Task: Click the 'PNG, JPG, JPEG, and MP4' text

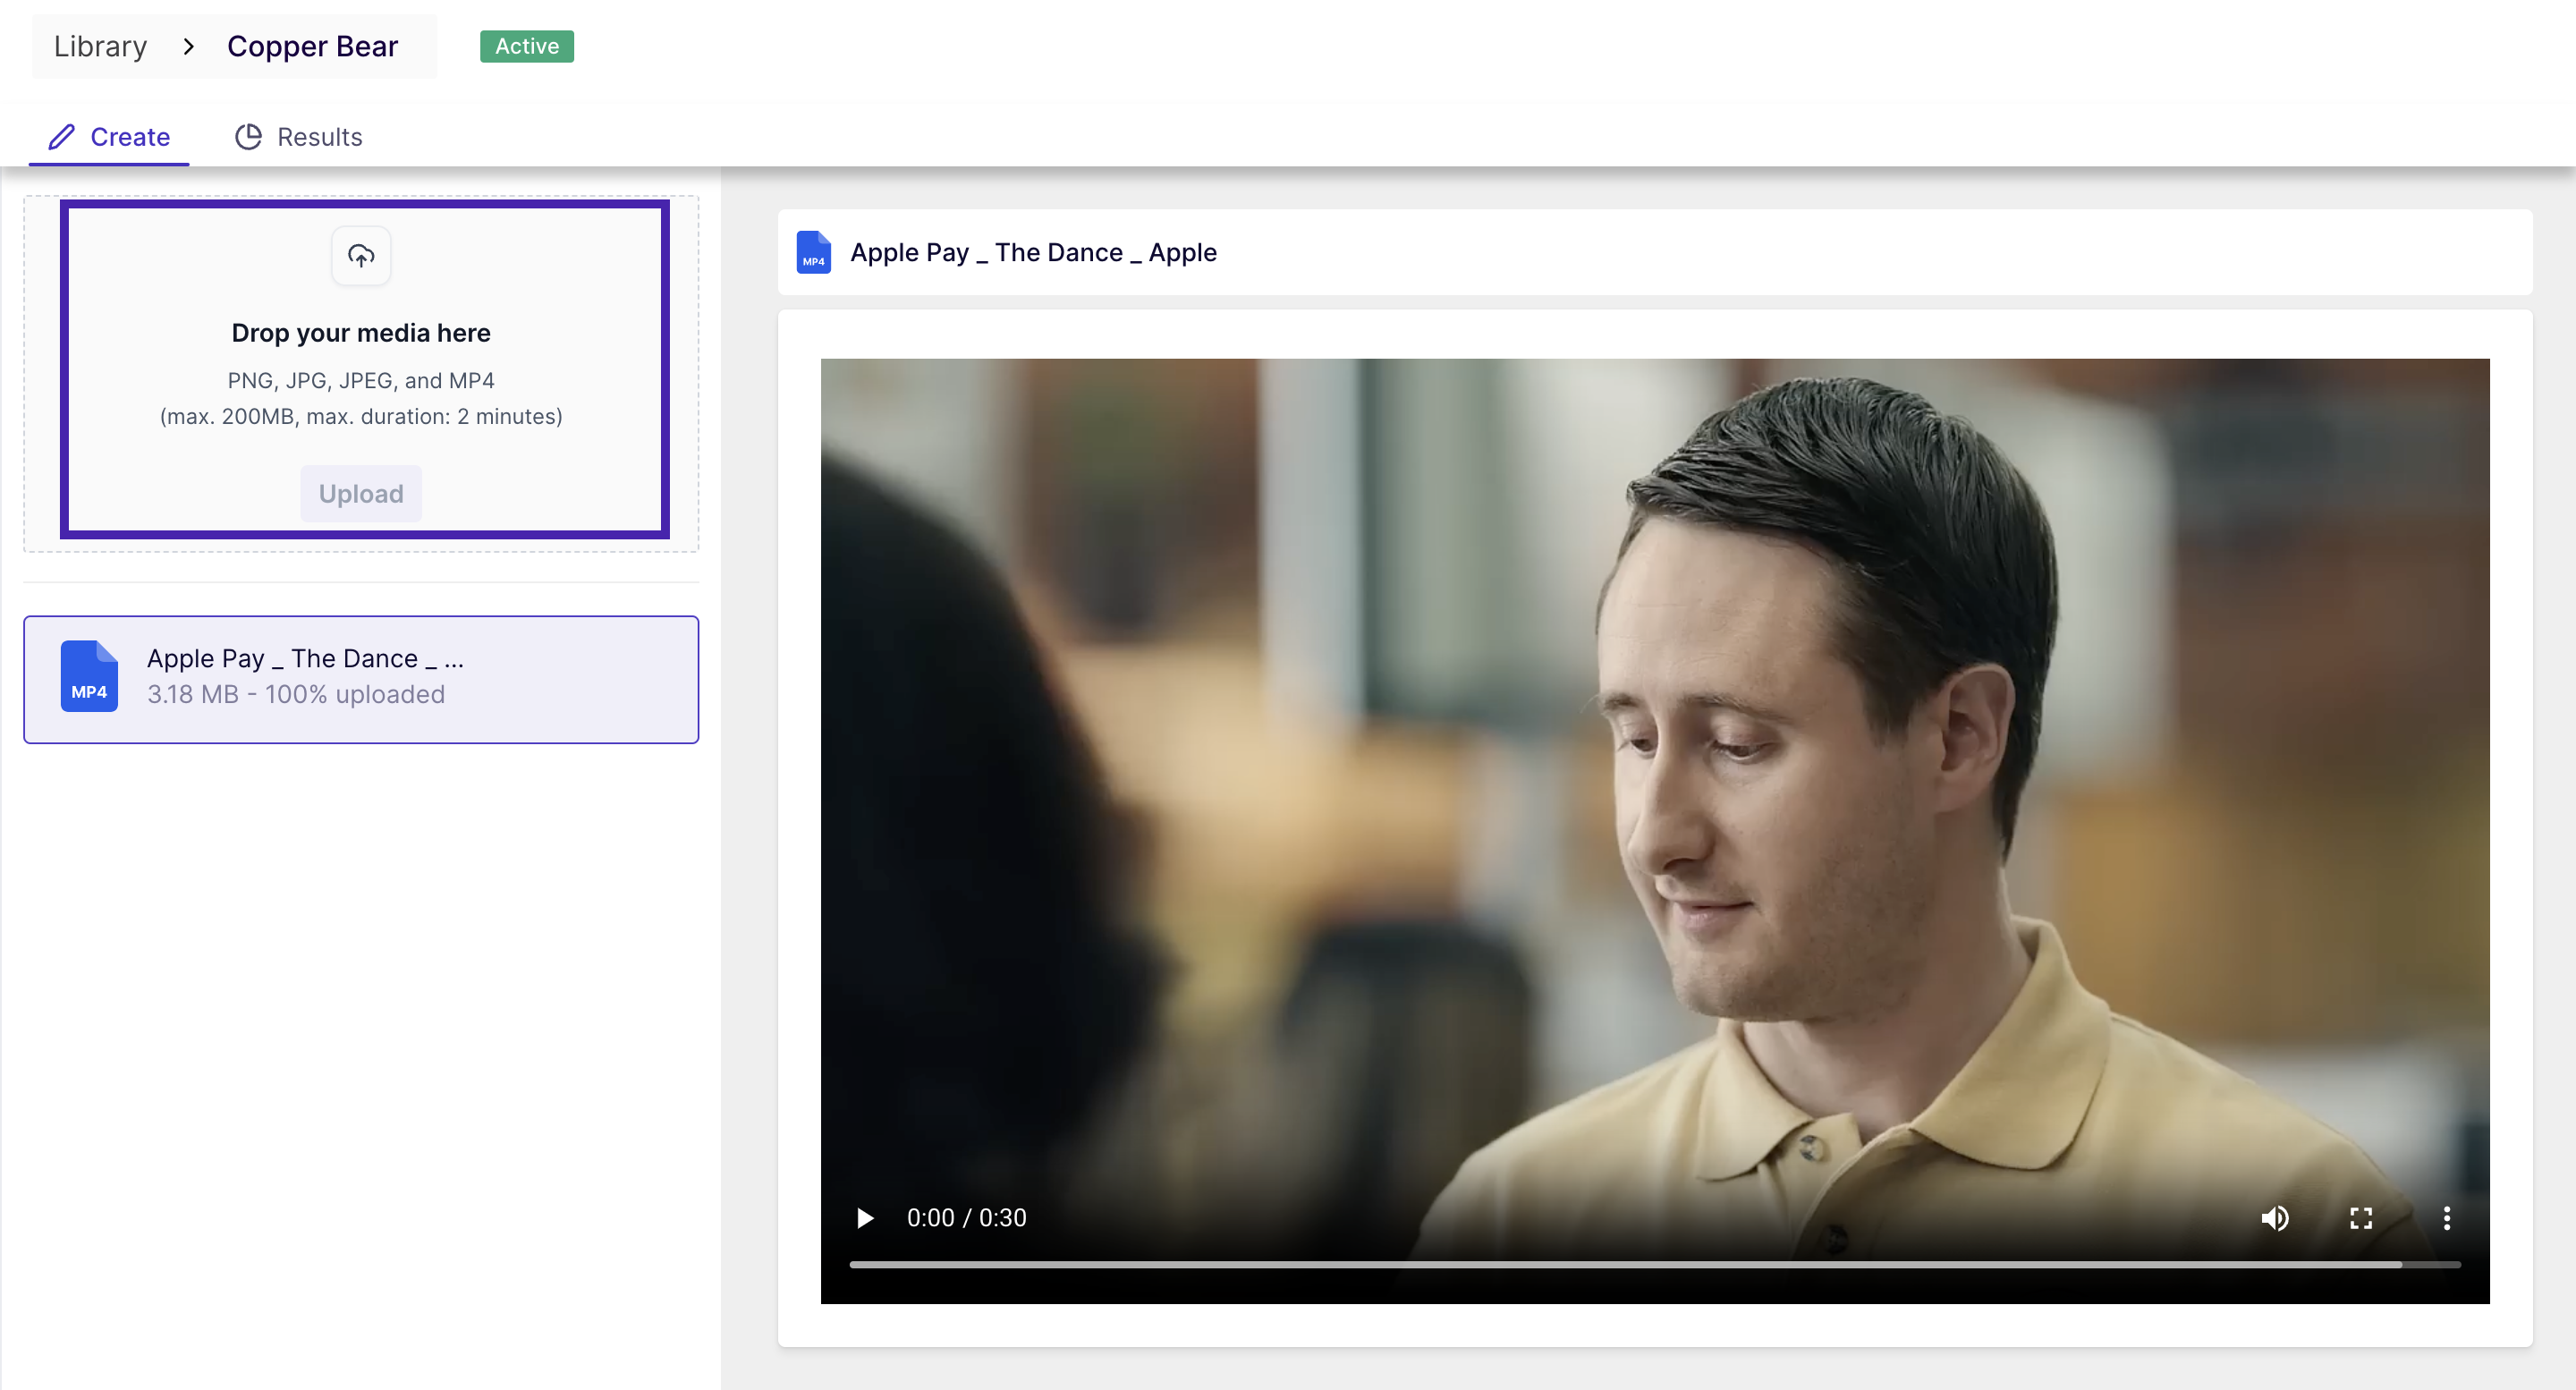Action: point(361,380)
